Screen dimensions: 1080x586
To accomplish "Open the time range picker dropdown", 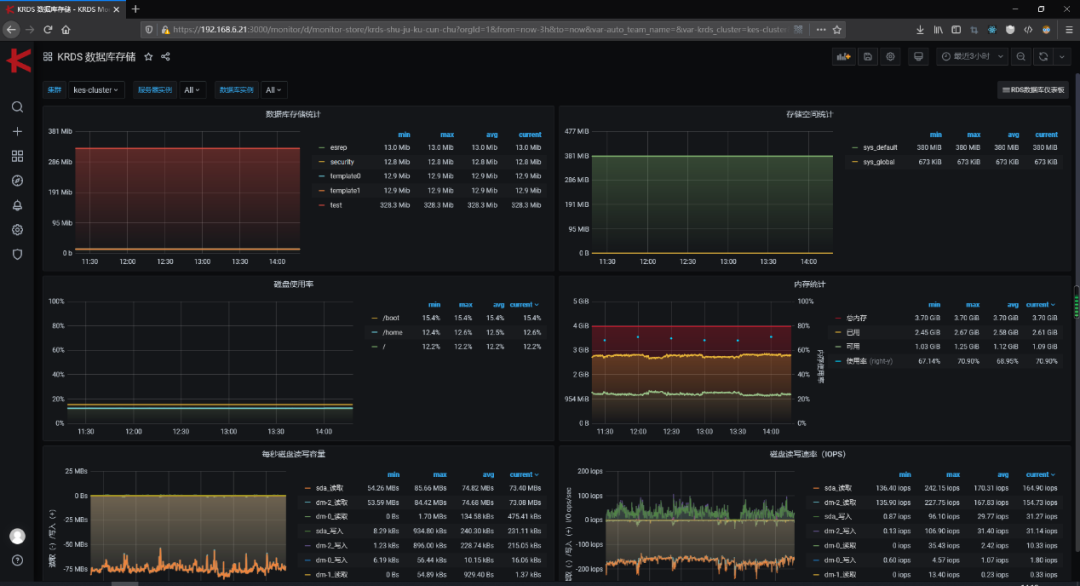I will (x=973, y=56).
